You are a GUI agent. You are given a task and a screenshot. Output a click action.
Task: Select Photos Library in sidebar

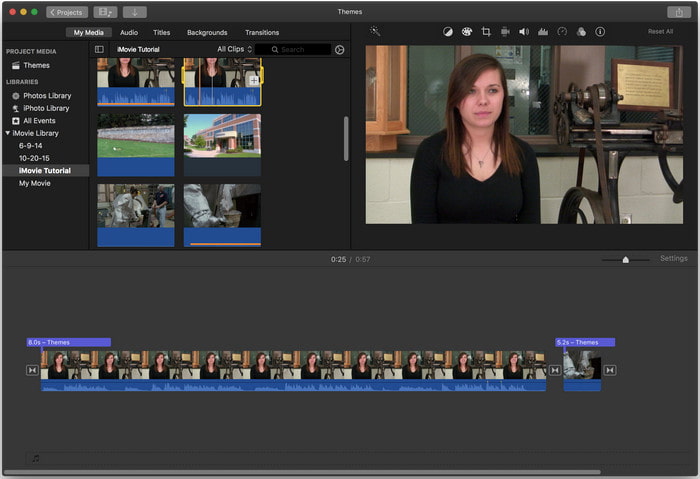47,96
